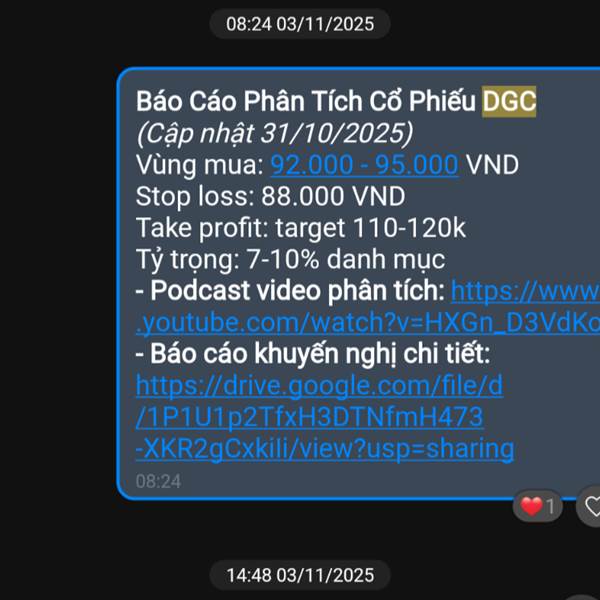Click the Stop loss: 88.000 VND line

[271, 196]
